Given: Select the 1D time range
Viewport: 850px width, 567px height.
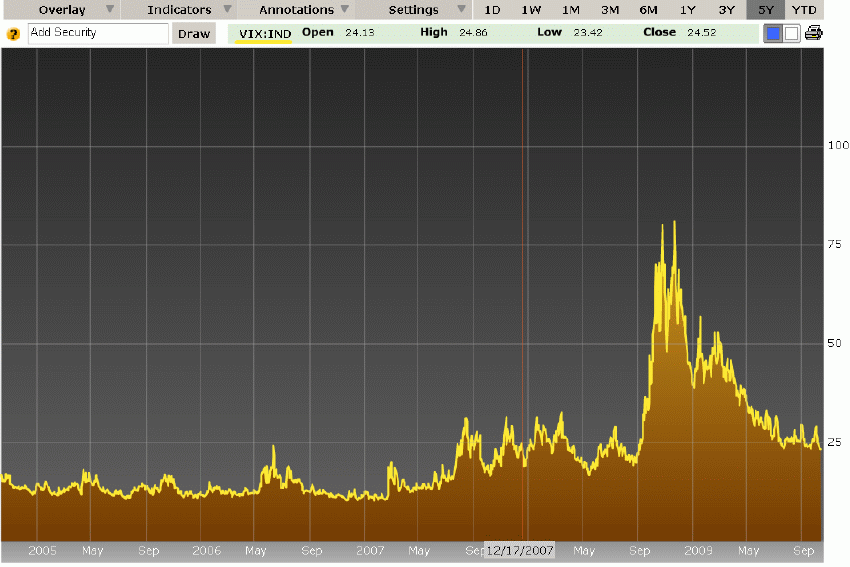Looking at the screenshot, I should [492, 10].
